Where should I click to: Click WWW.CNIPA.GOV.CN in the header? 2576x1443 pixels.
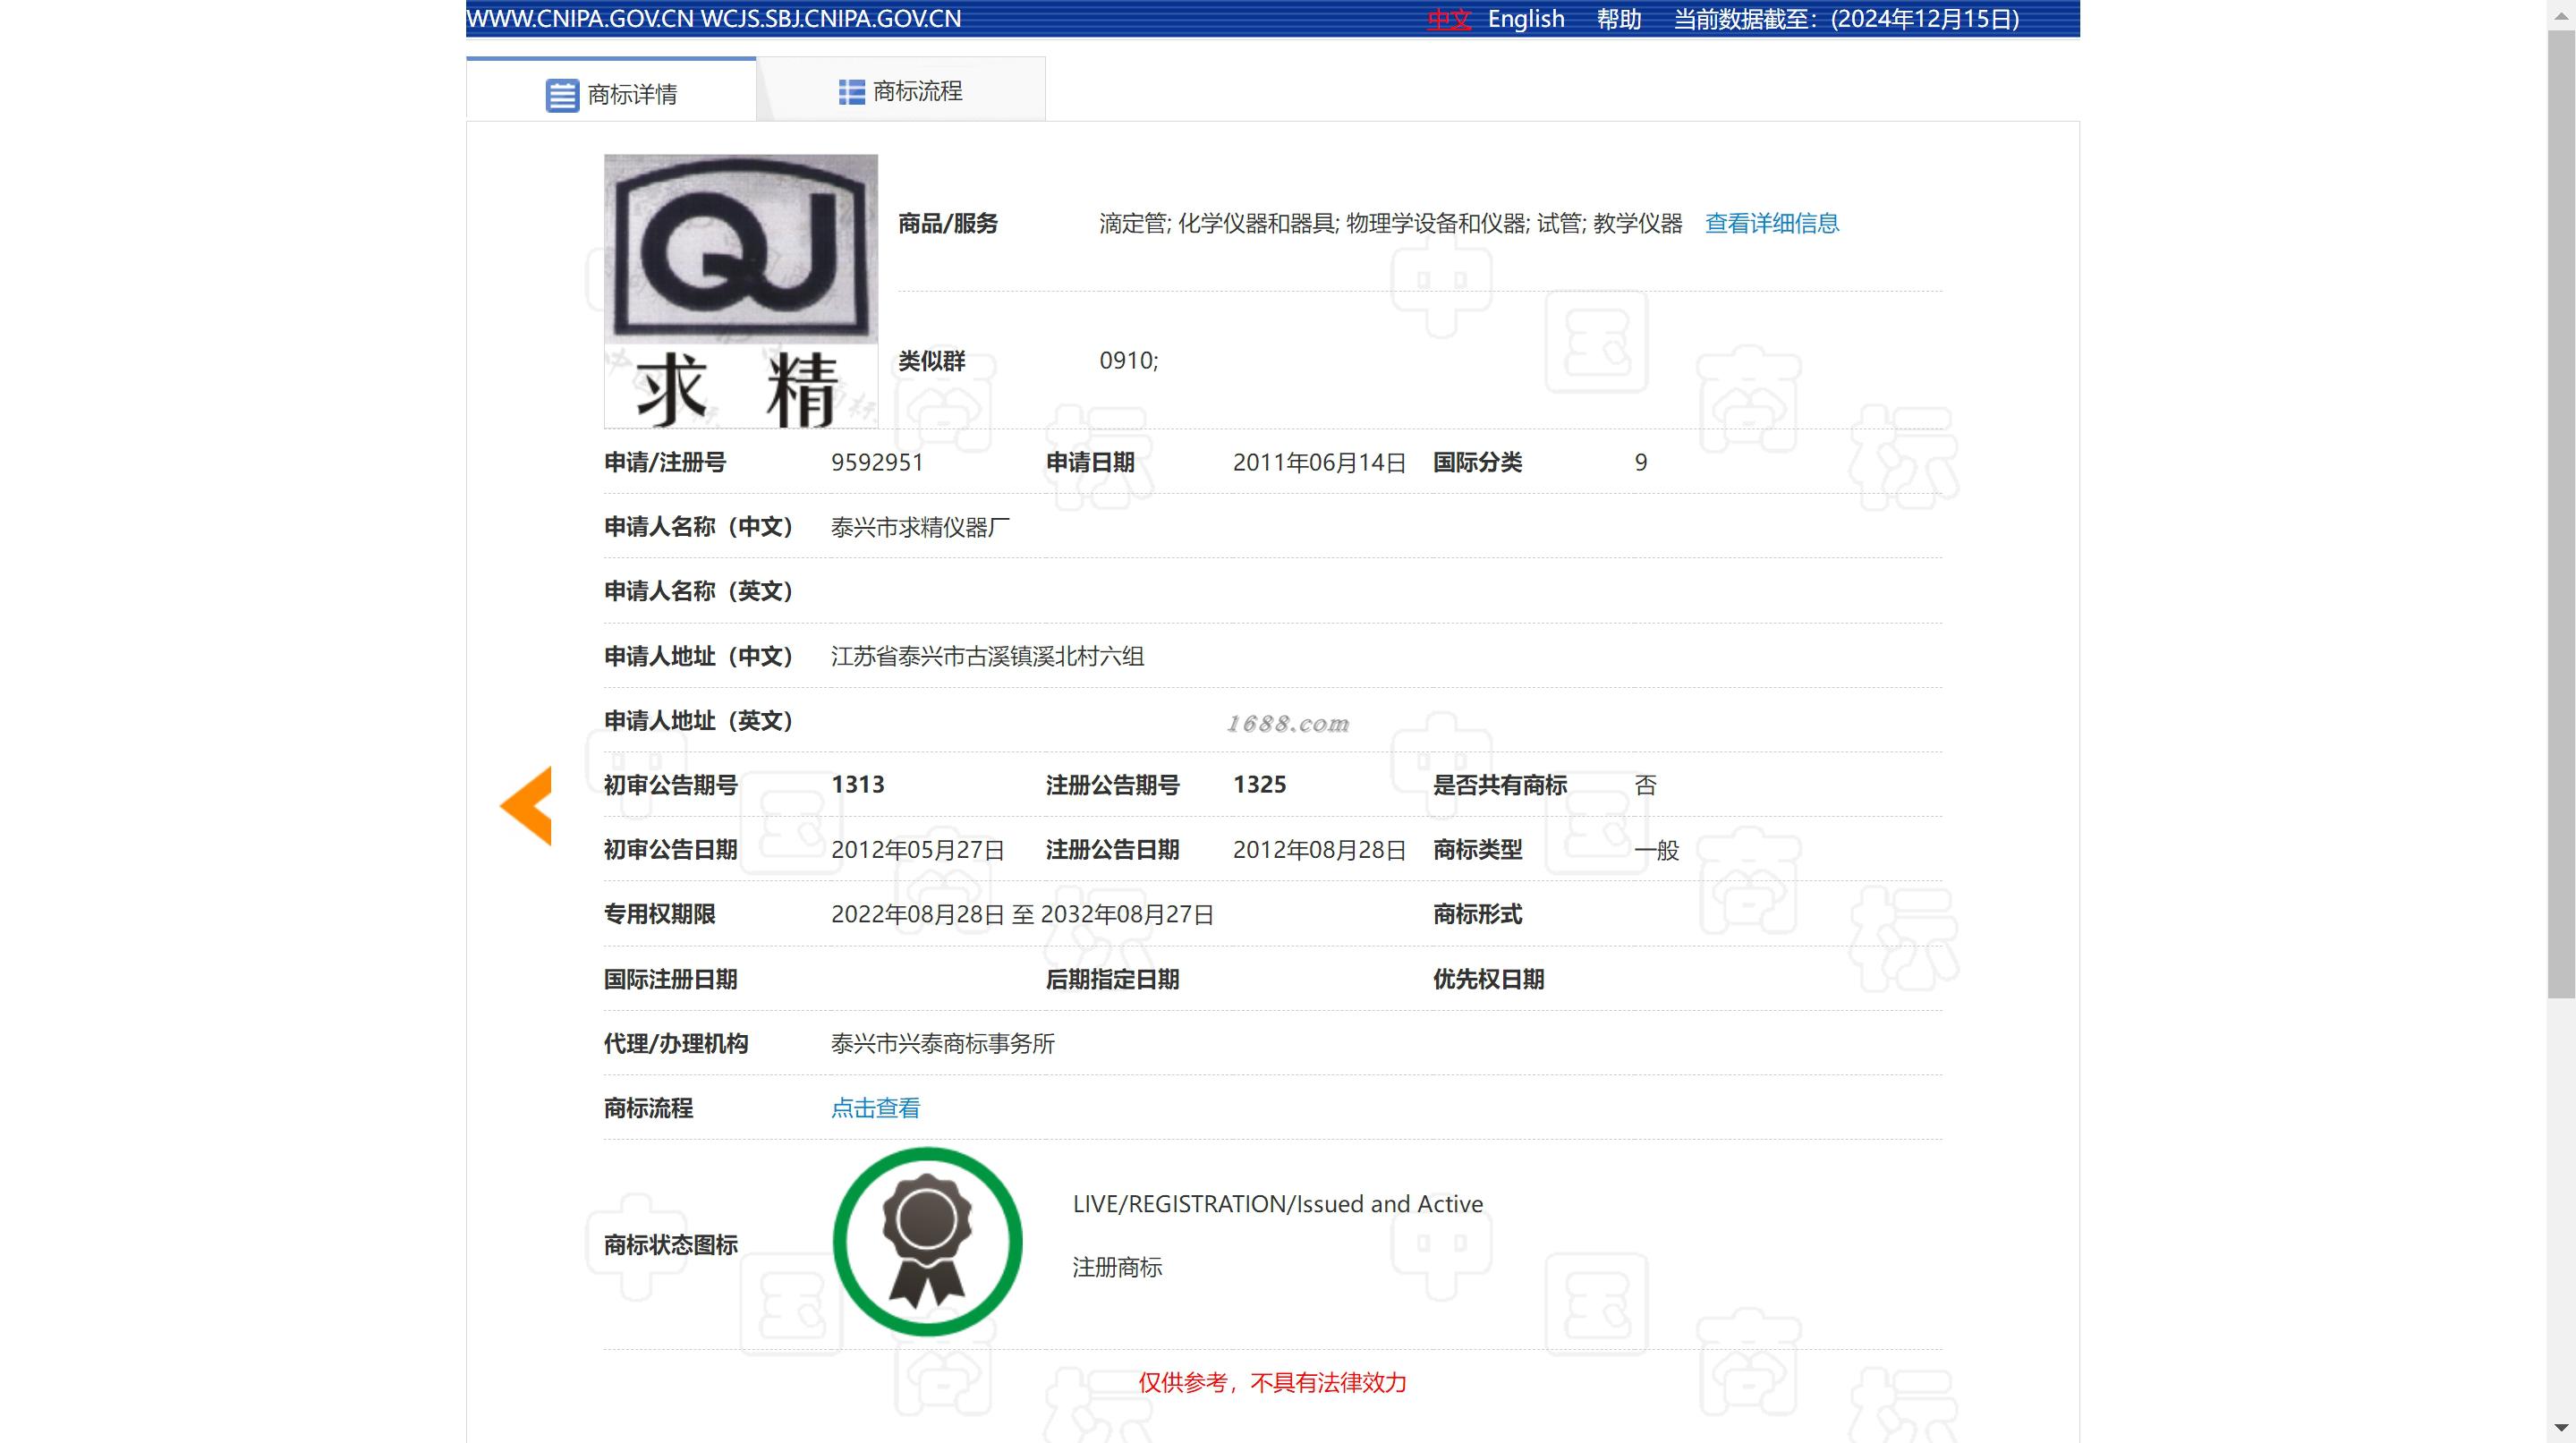[579, 19]
